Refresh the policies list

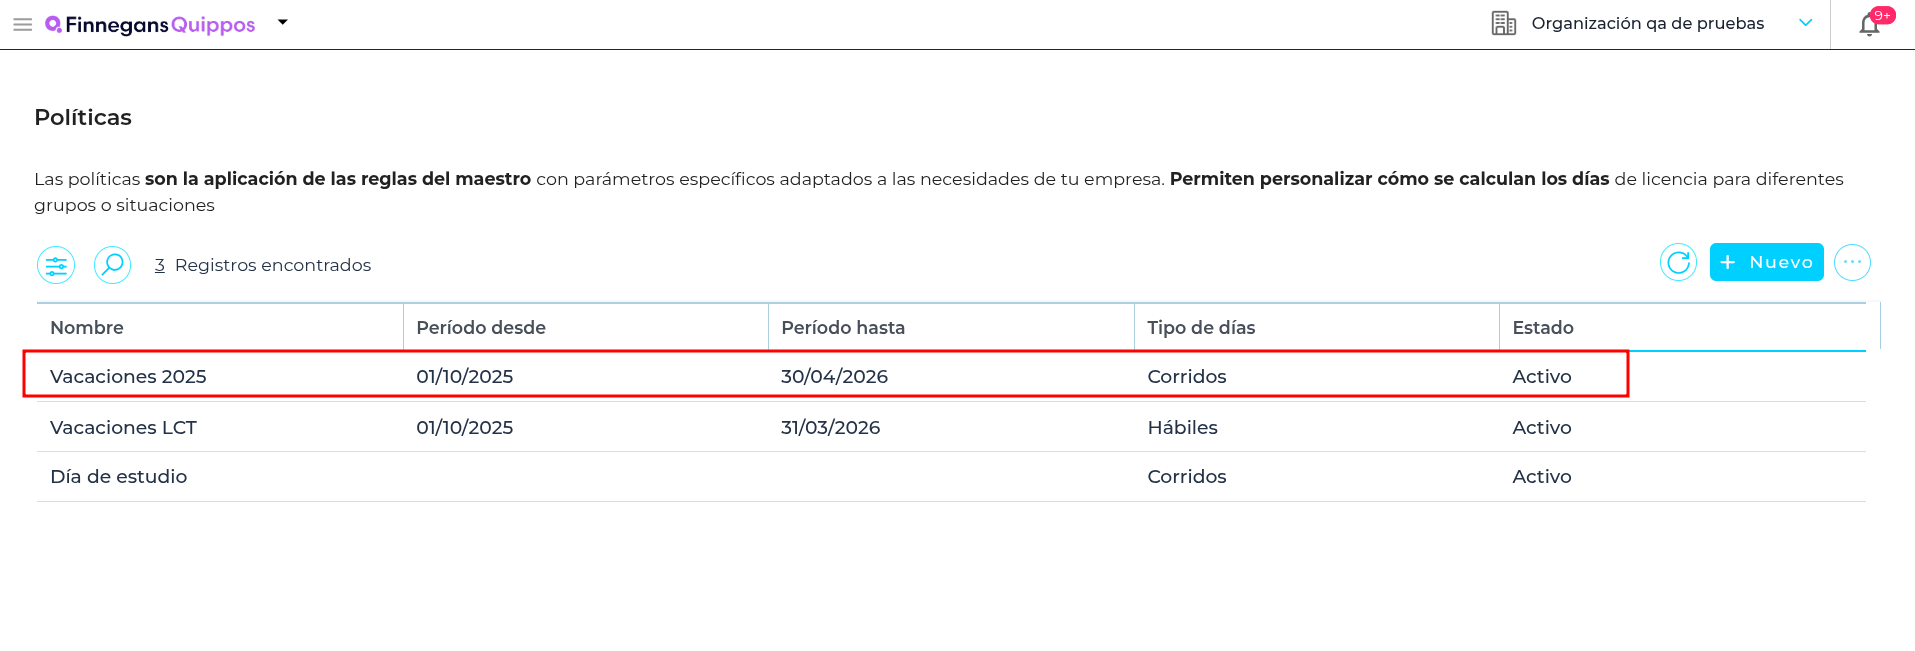[x=1678, y=263]
